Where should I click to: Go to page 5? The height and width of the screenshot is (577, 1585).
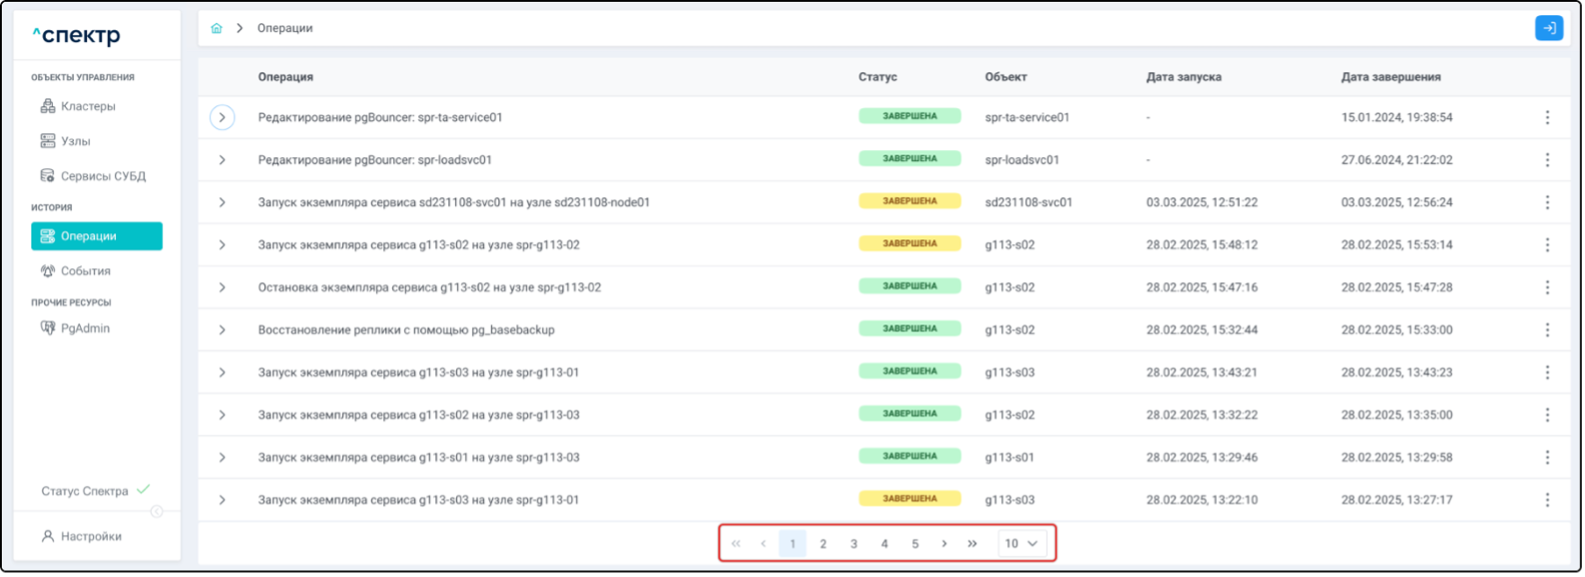click(x=915, y=544)
